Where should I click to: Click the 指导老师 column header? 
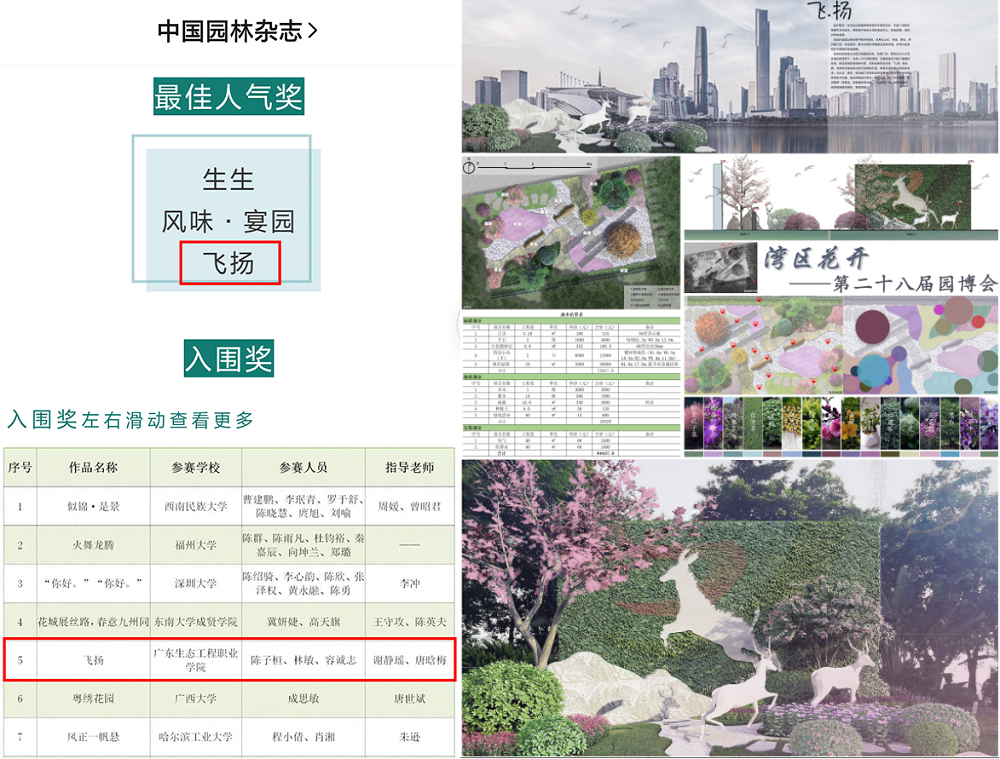410,468
